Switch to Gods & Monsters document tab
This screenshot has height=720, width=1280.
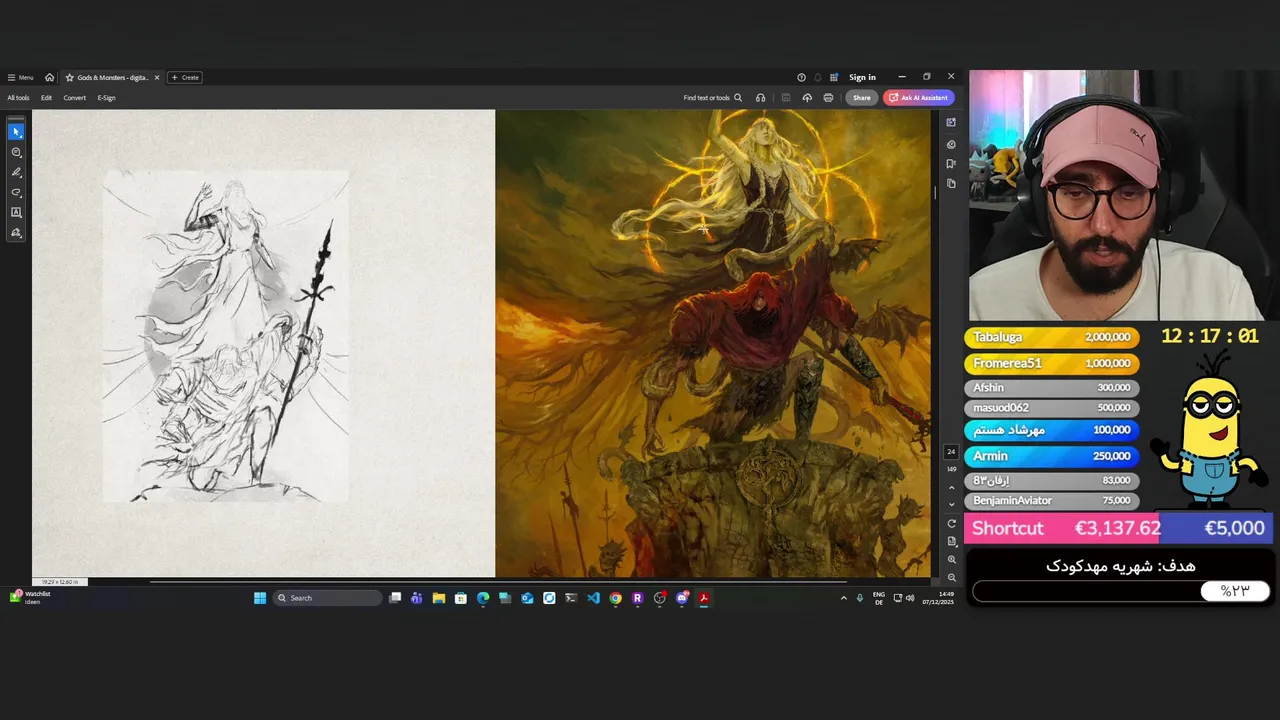point(111,77)
